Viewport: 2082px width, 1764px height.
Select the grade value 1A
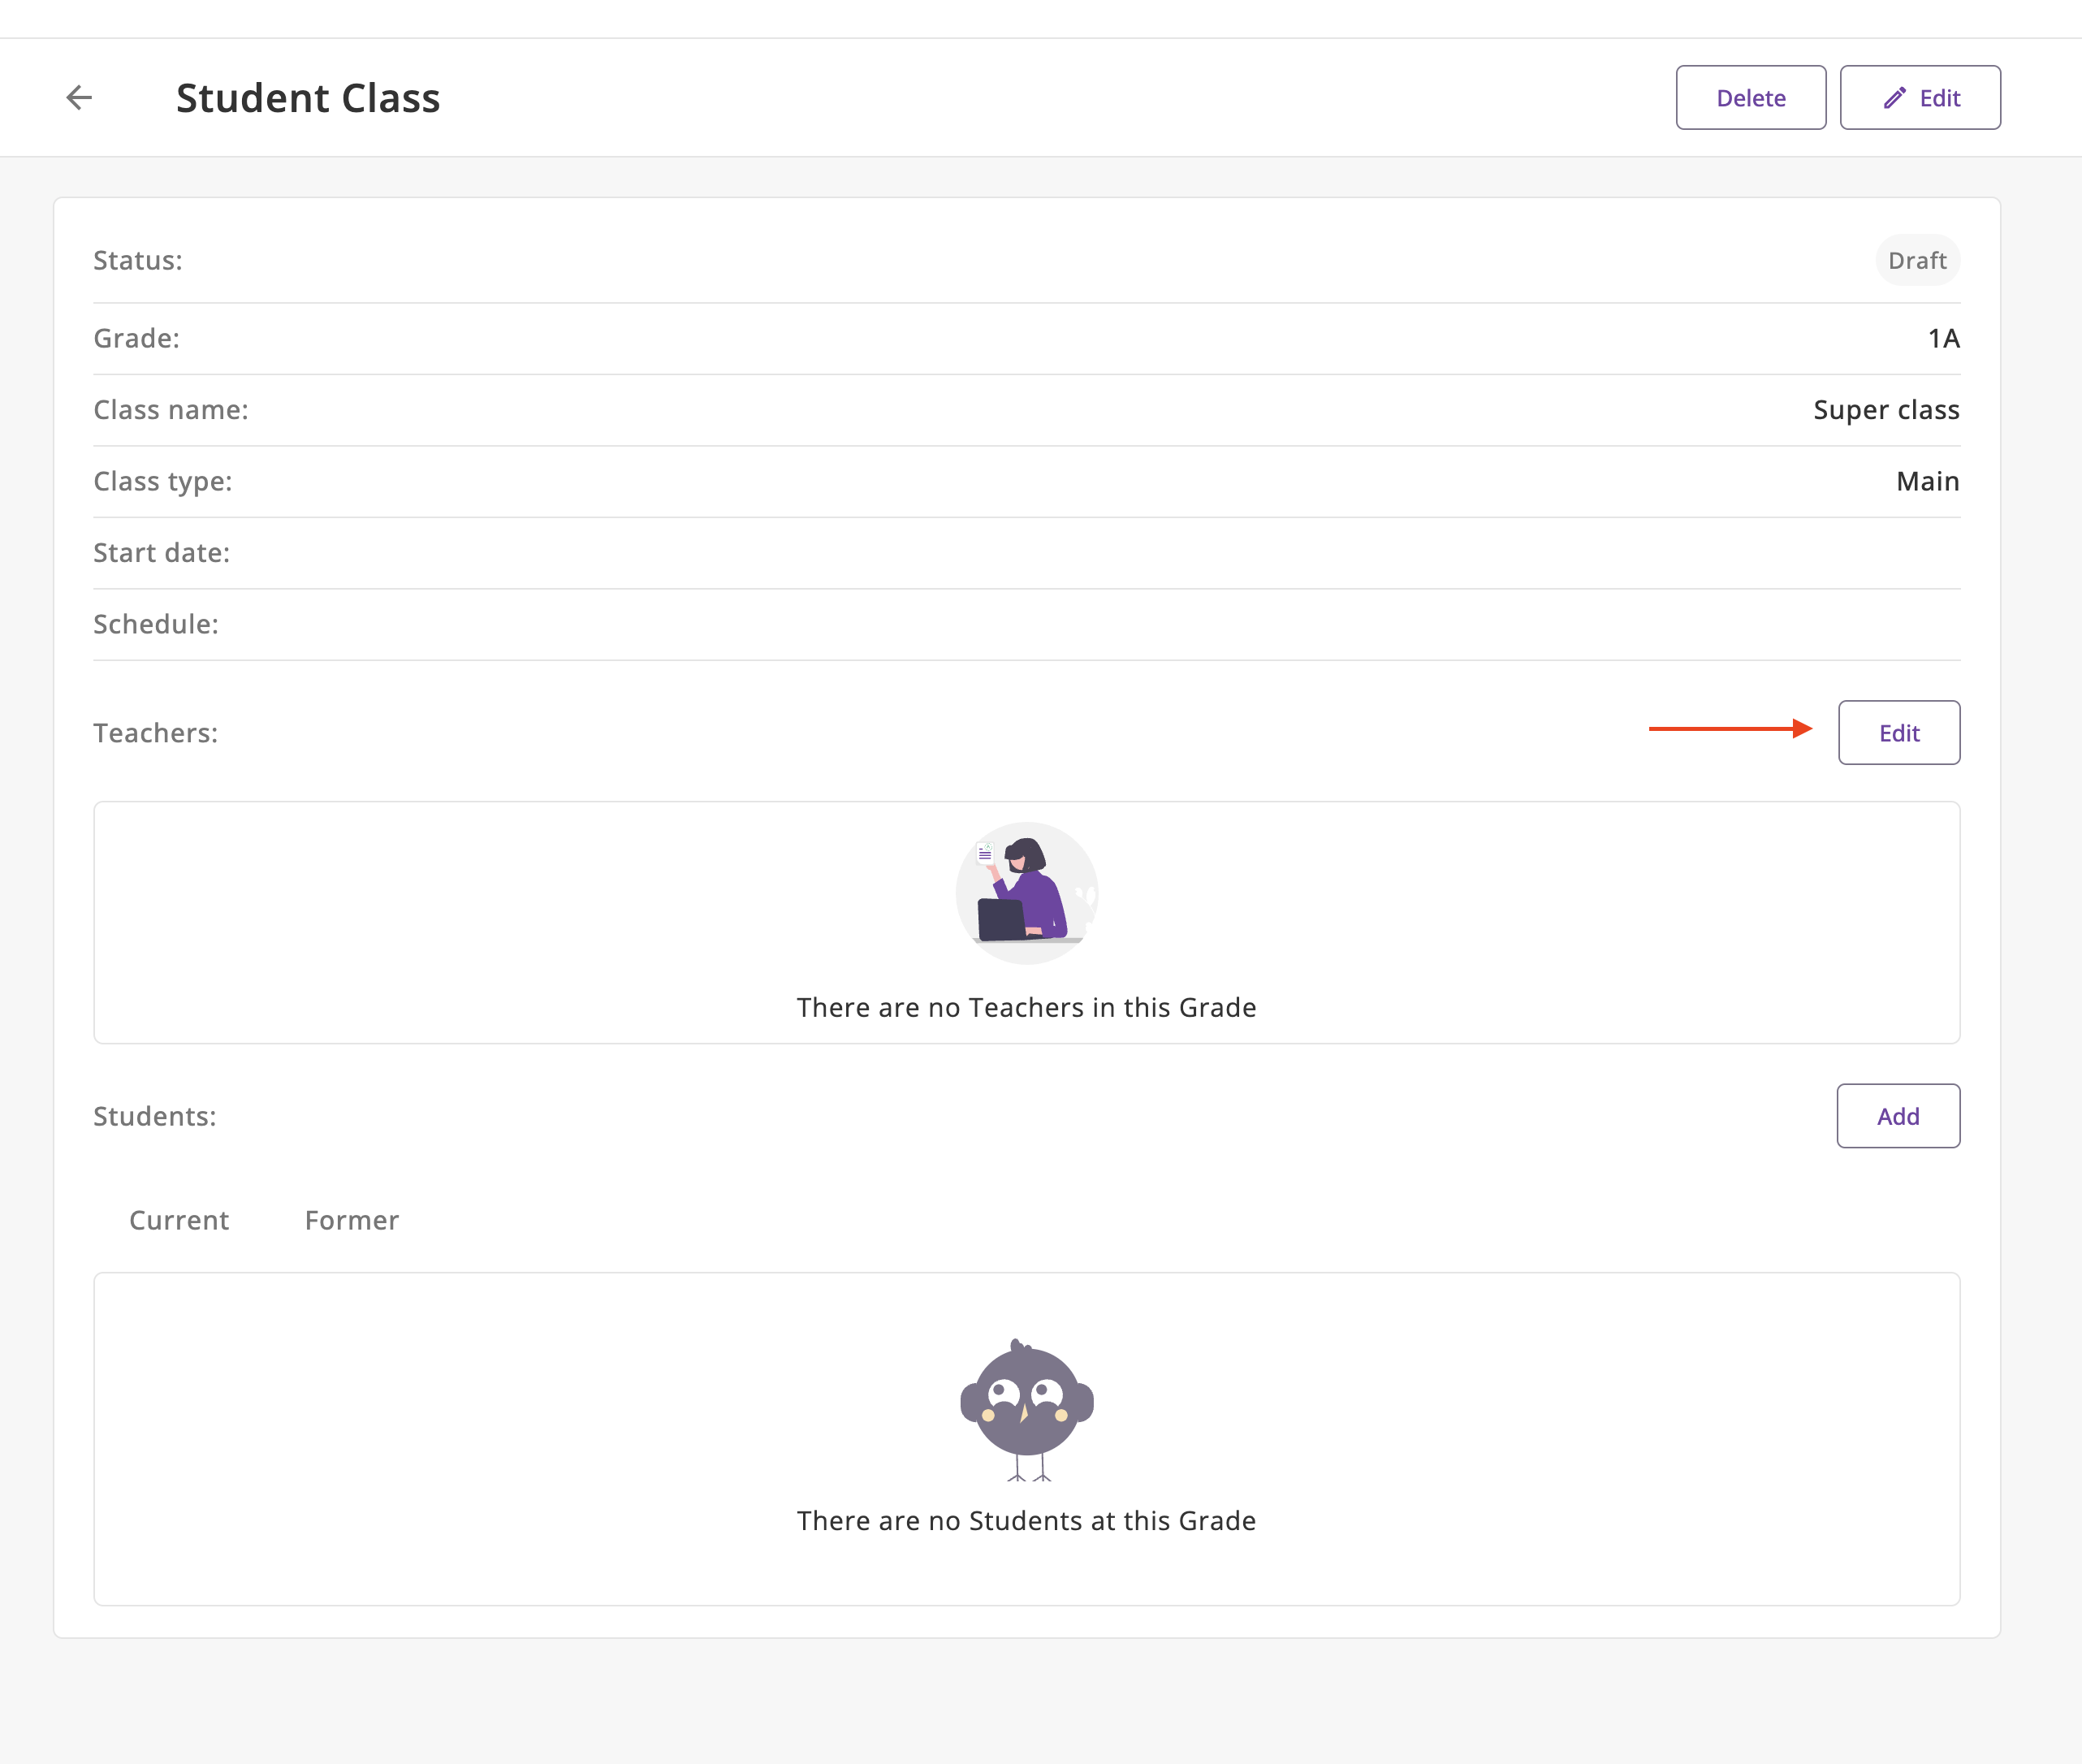(1943, 339)
